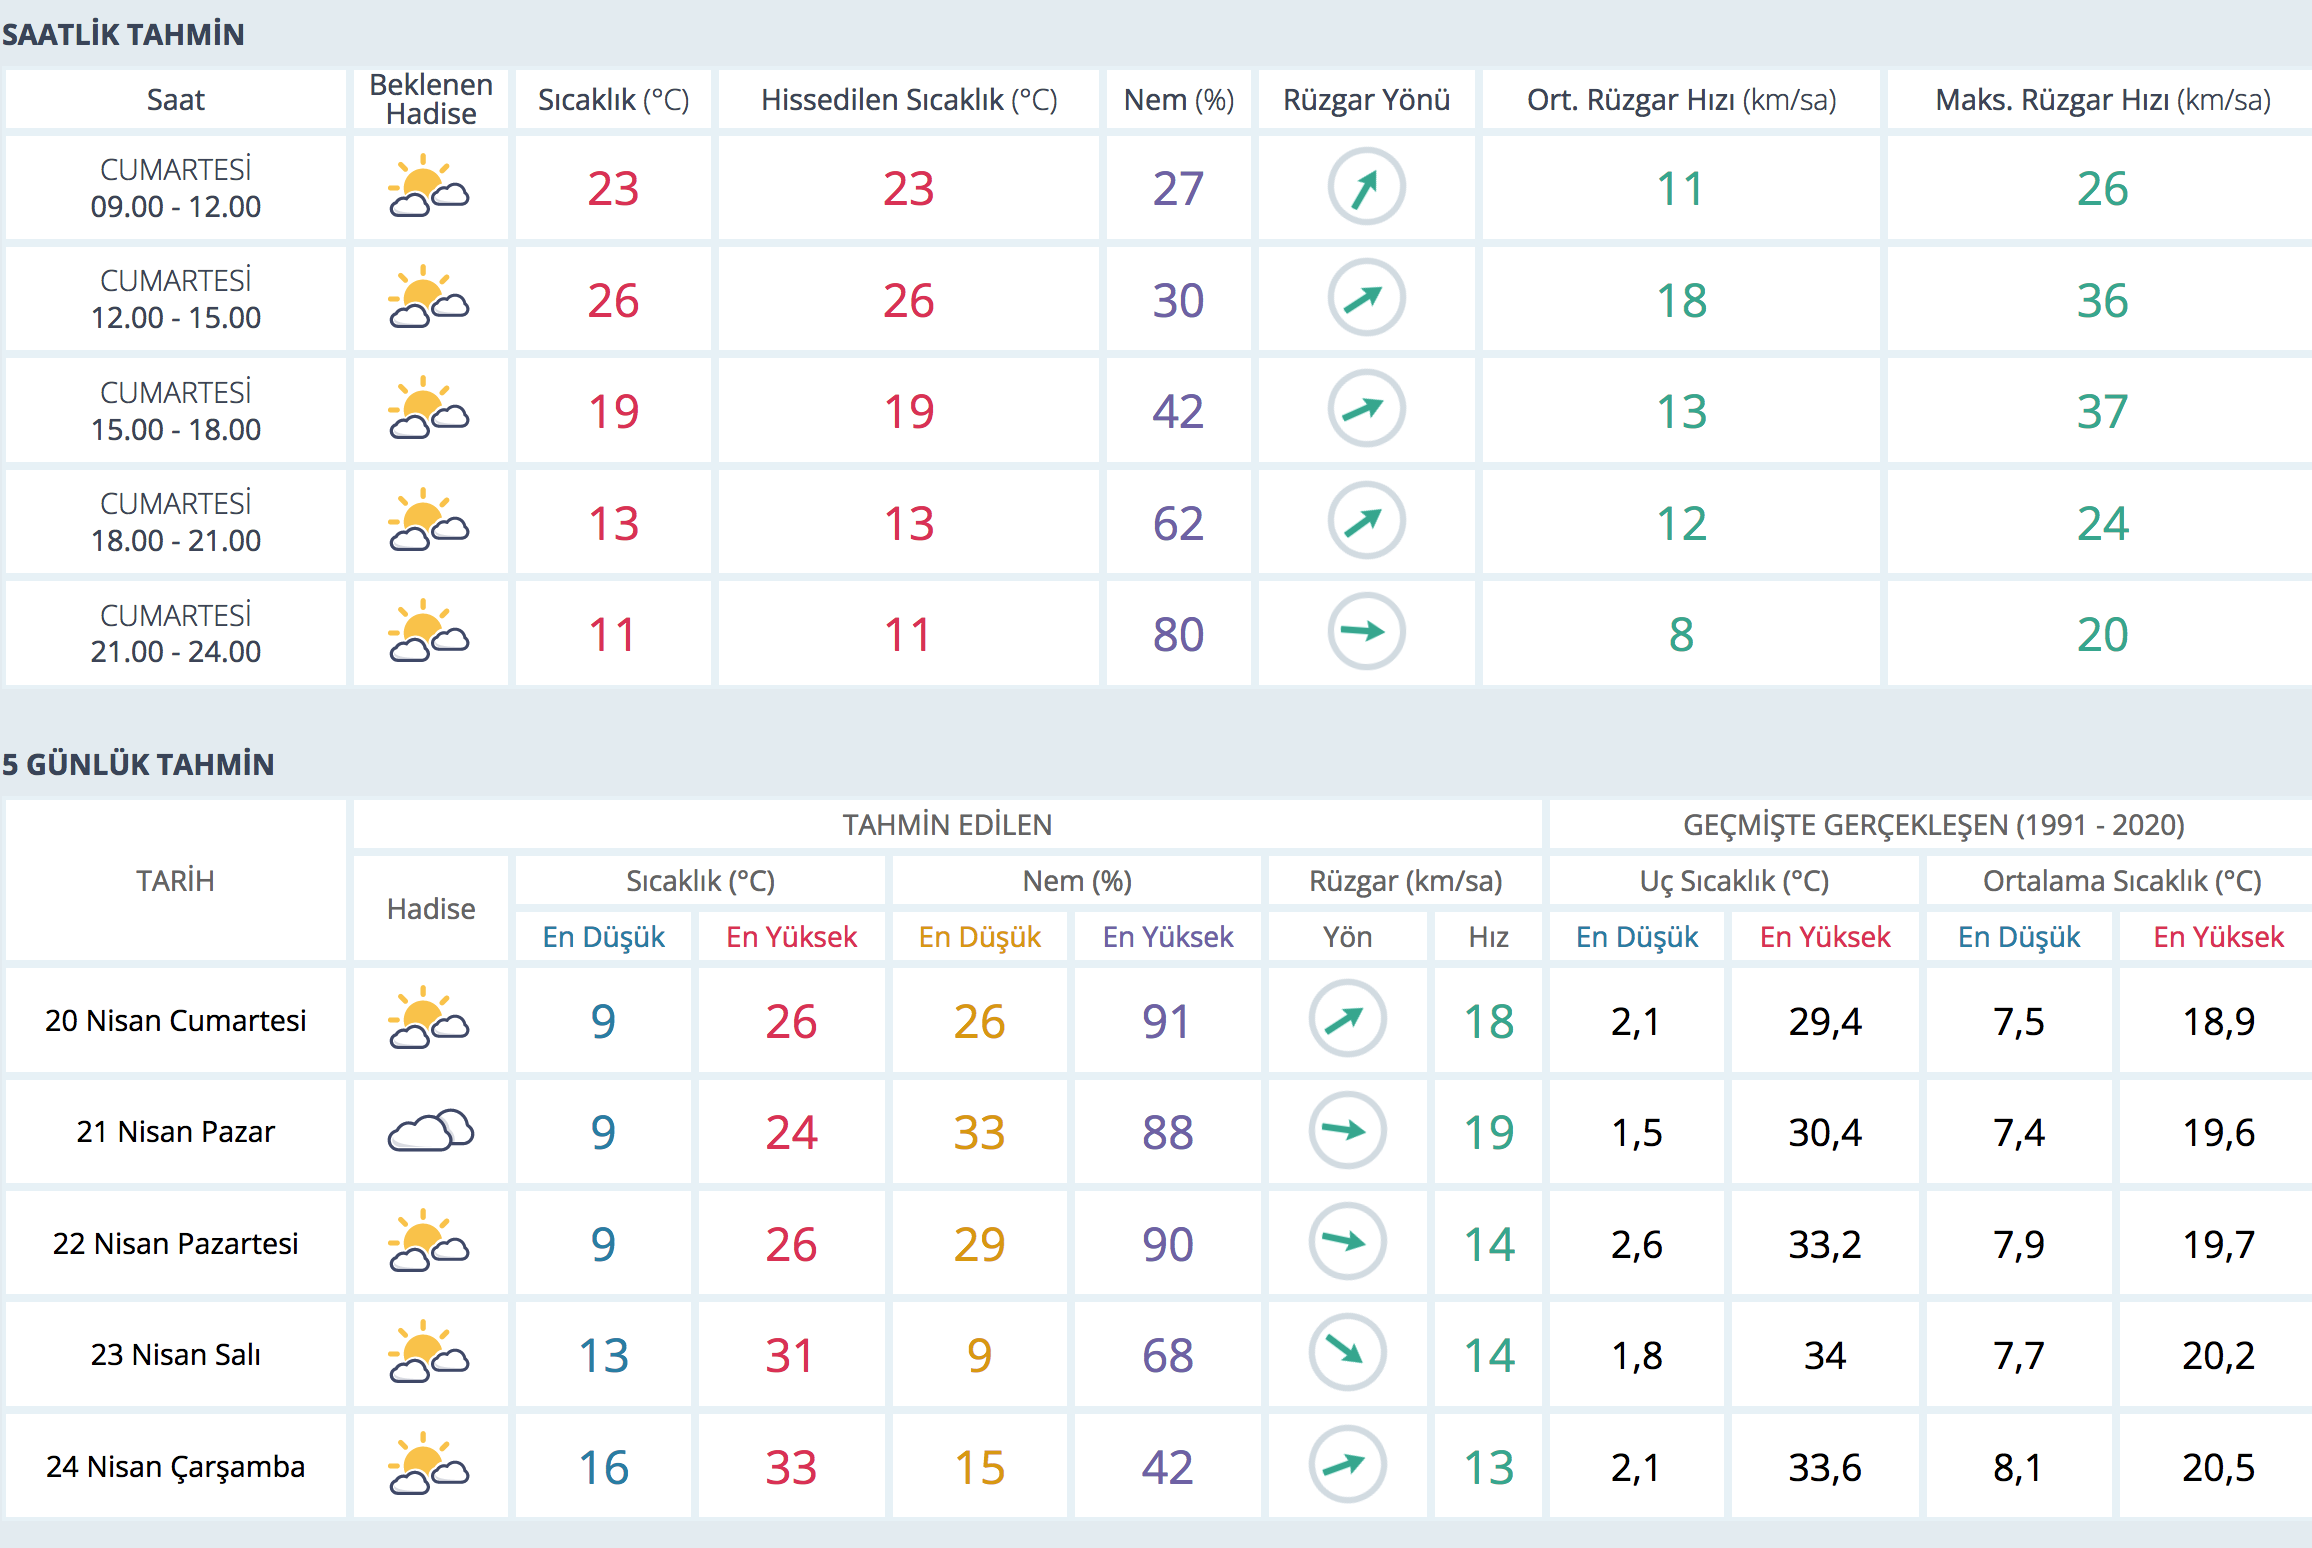Click the SAATLİK TAHMİN section heading
Screen dimensions: 2312x1548
tap(123, 35)
